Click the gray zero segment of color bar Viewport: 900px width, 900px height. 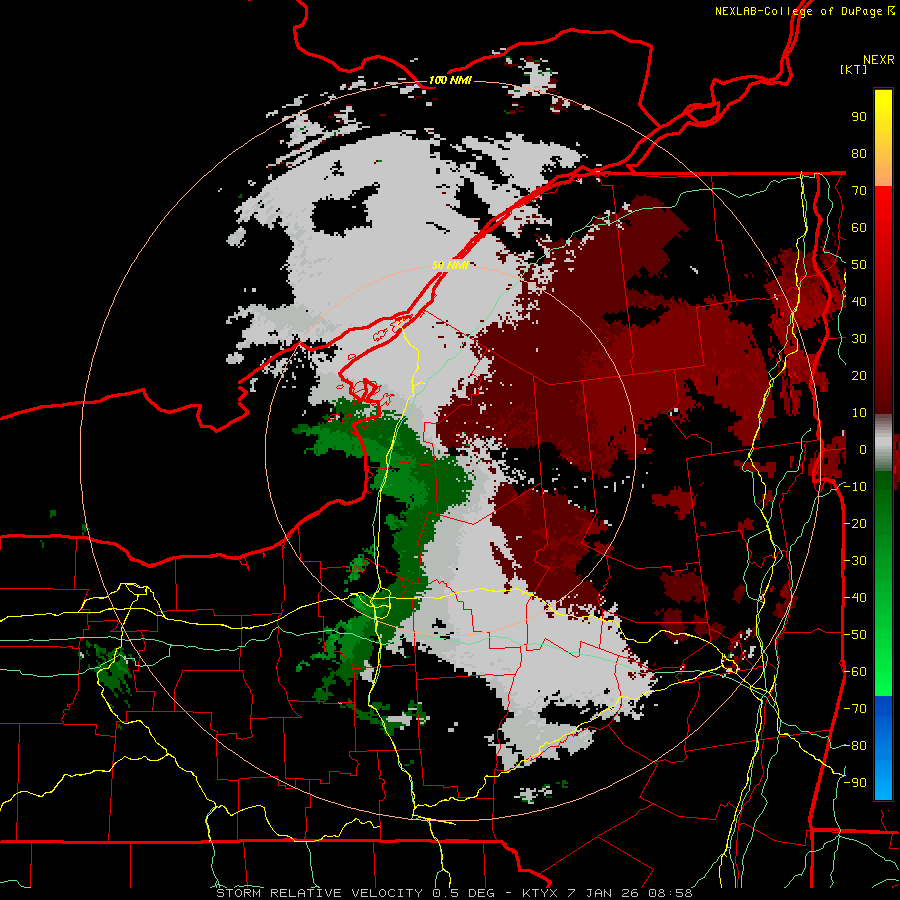[883, 443]
